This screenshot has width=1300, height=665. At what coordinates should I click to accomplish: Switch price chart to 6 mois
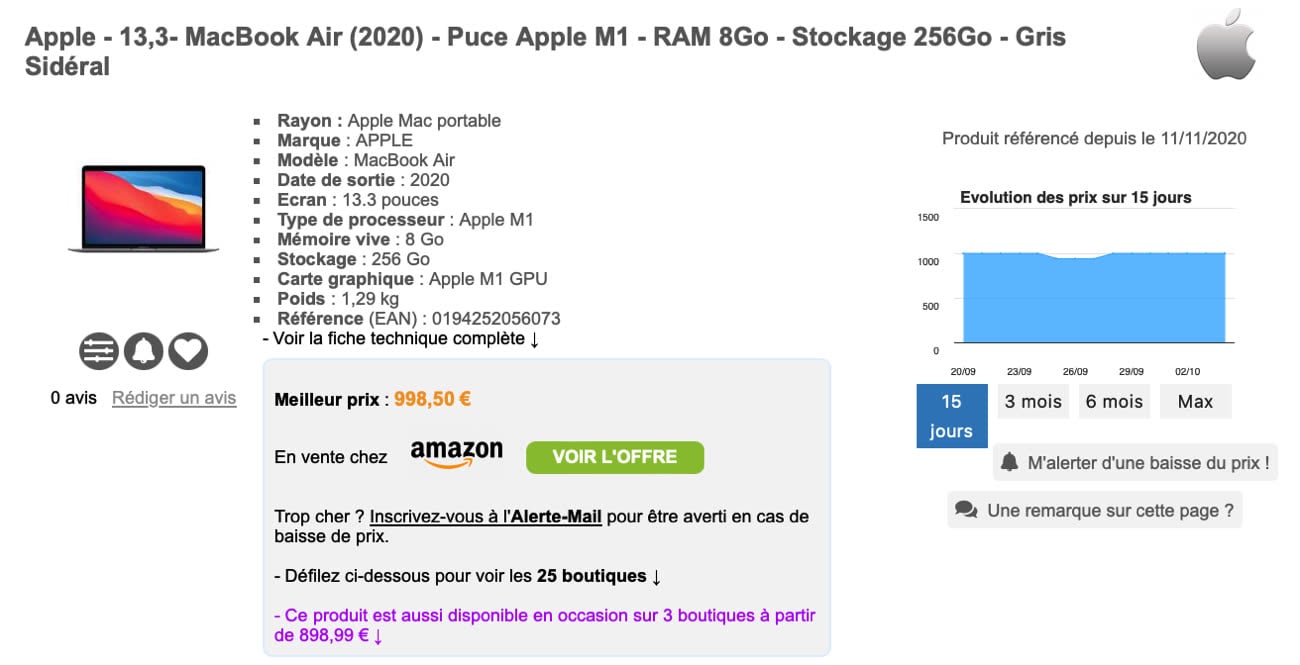click(1114, 401)
